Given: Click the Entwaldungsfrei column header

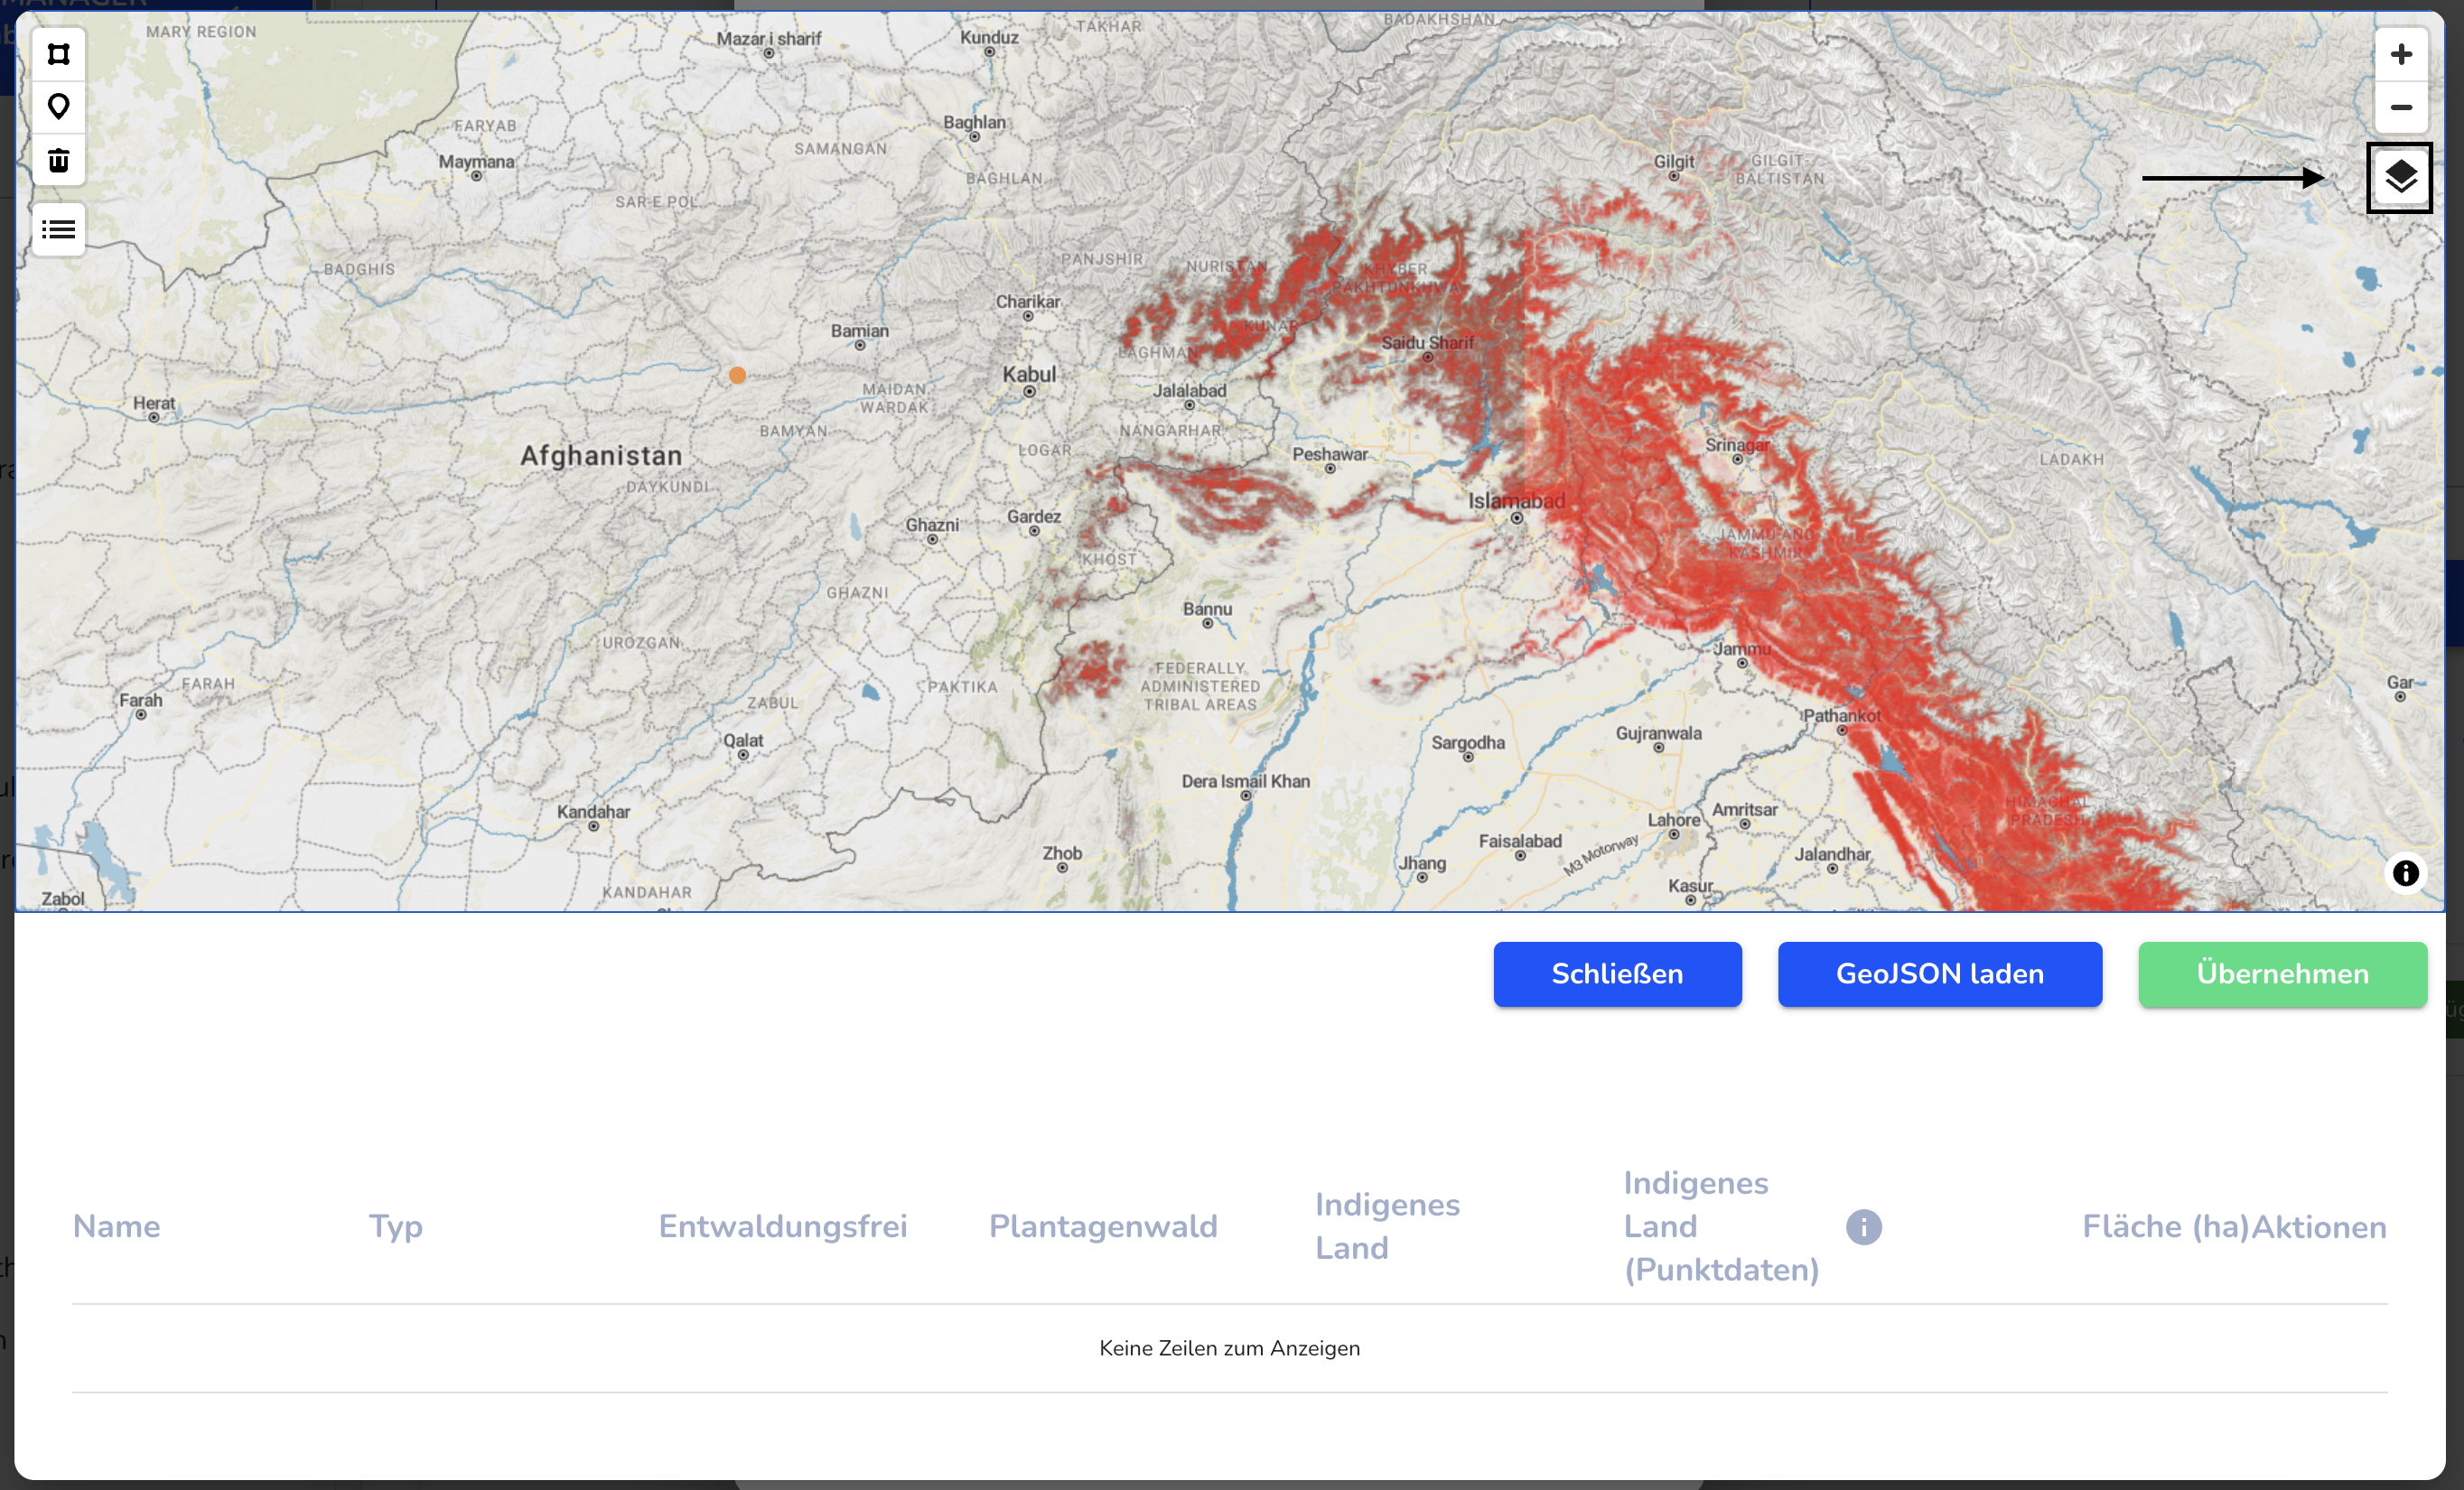Looking at the screenshot, I should click(782, 1227).
